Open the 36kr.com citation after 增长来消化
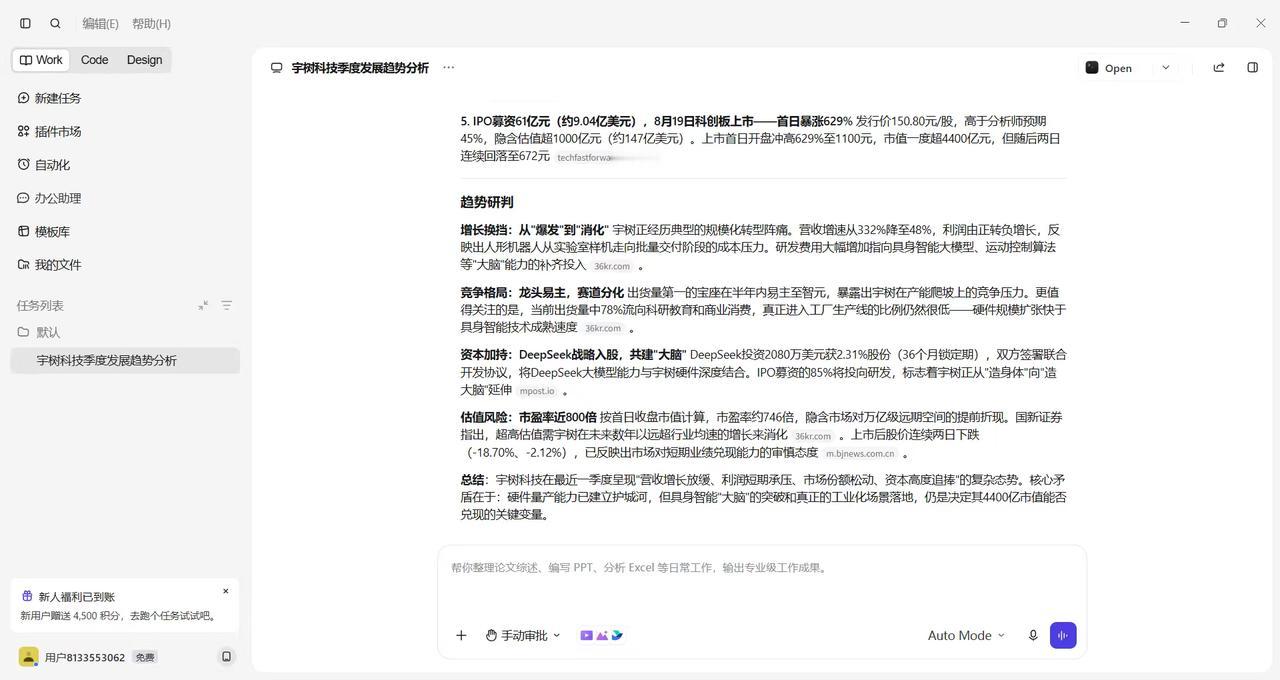This screenshot has height=680, width=1280. point(812,436)
